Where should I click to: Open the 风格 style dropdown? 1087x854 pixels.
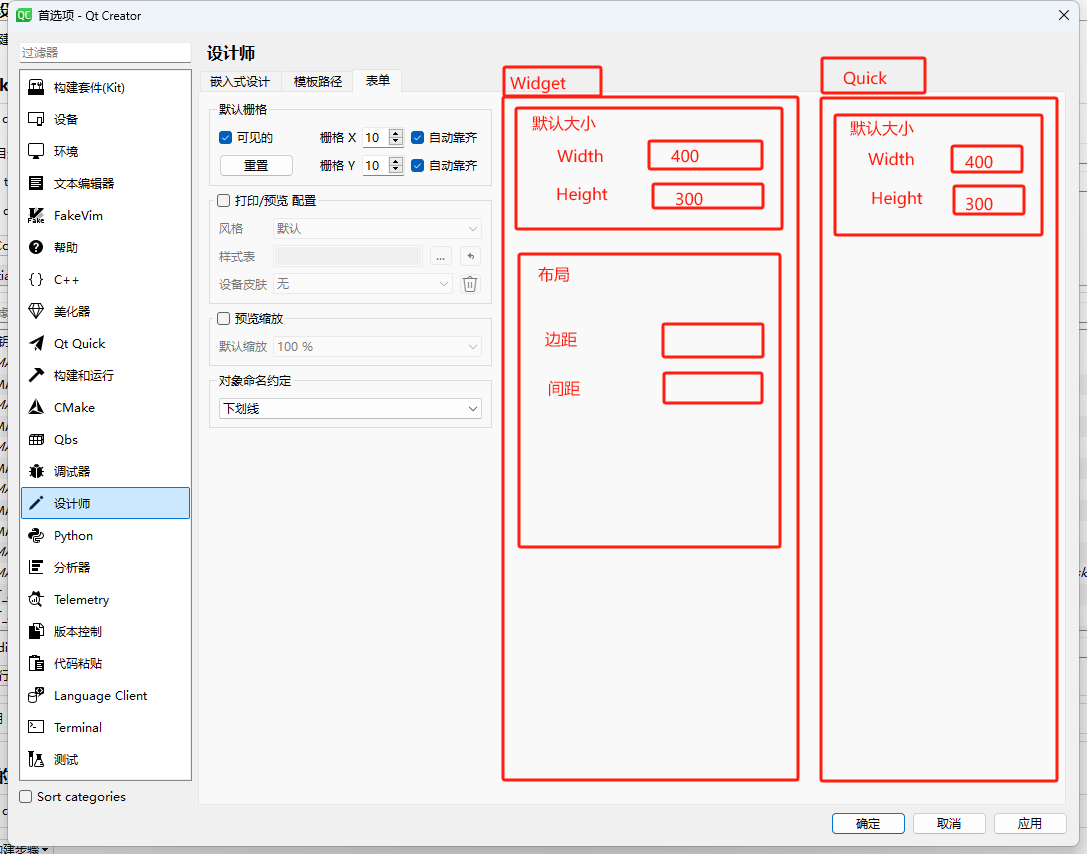click(x=377, y=228)
